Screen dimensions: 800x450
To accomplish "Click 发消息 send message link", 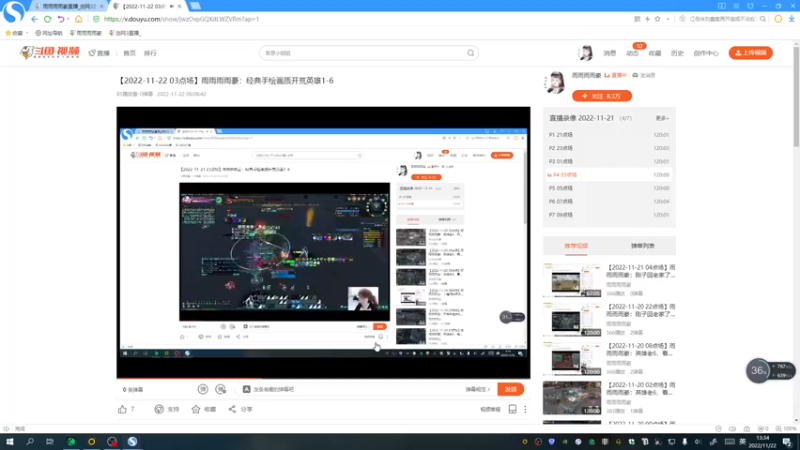I will coord(643,75).
